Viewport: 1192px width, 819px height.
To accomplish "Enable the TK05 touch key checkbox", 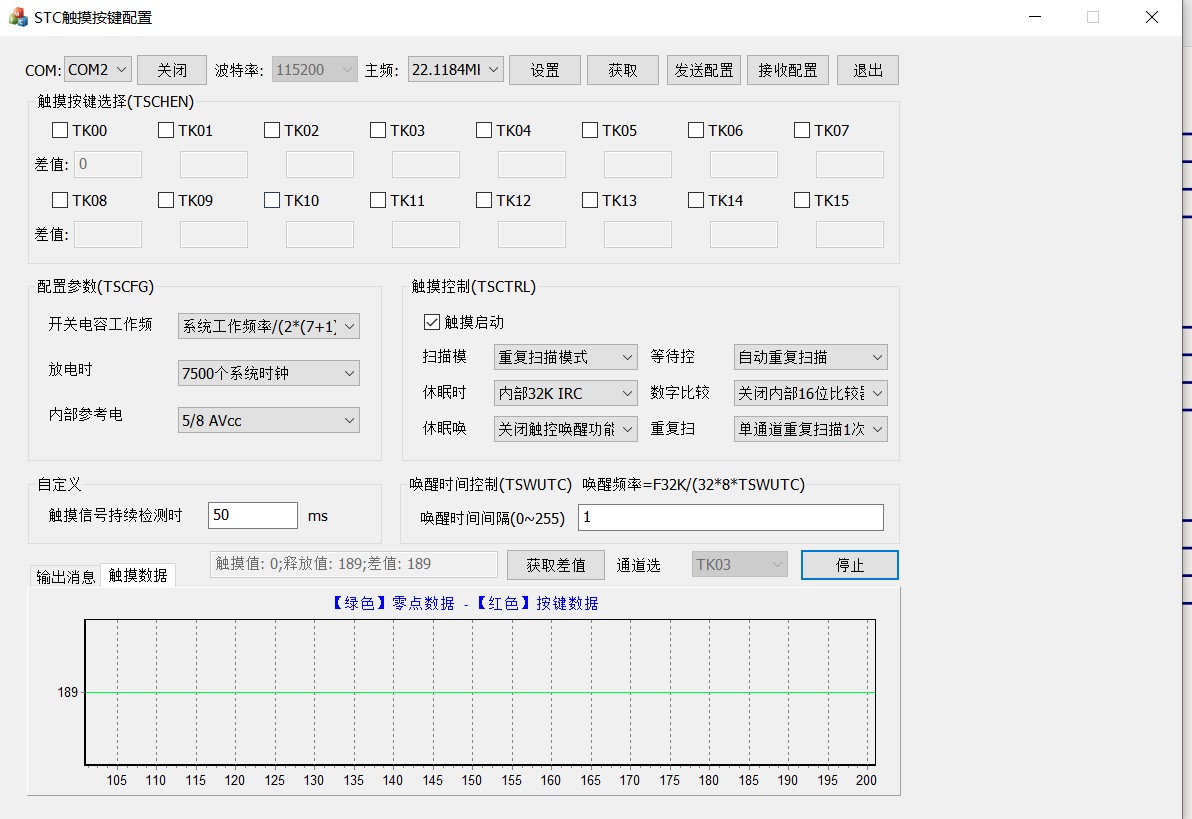I will pyautogui.click(x=589, y=129).
